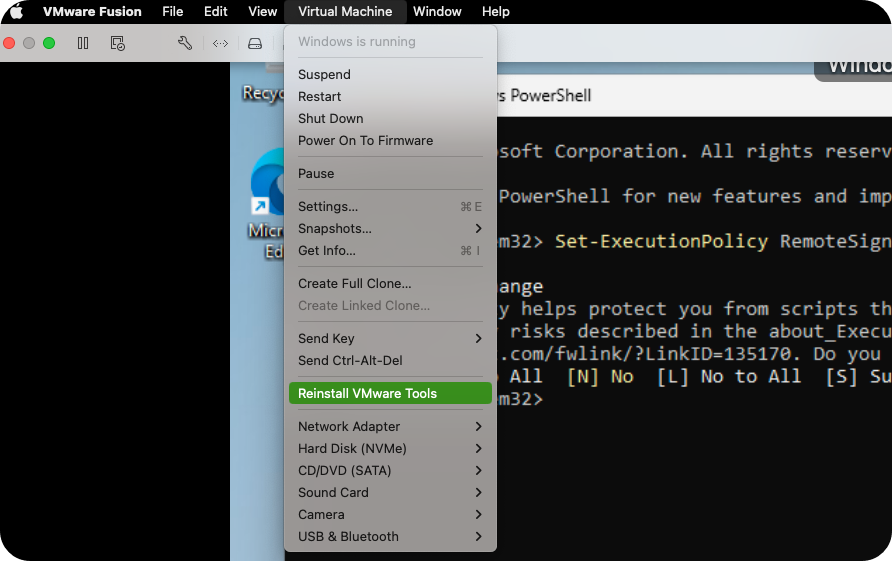Click the [L] No to All option text
The width and height of the screenshot is (892, 561).
[729, 376]
